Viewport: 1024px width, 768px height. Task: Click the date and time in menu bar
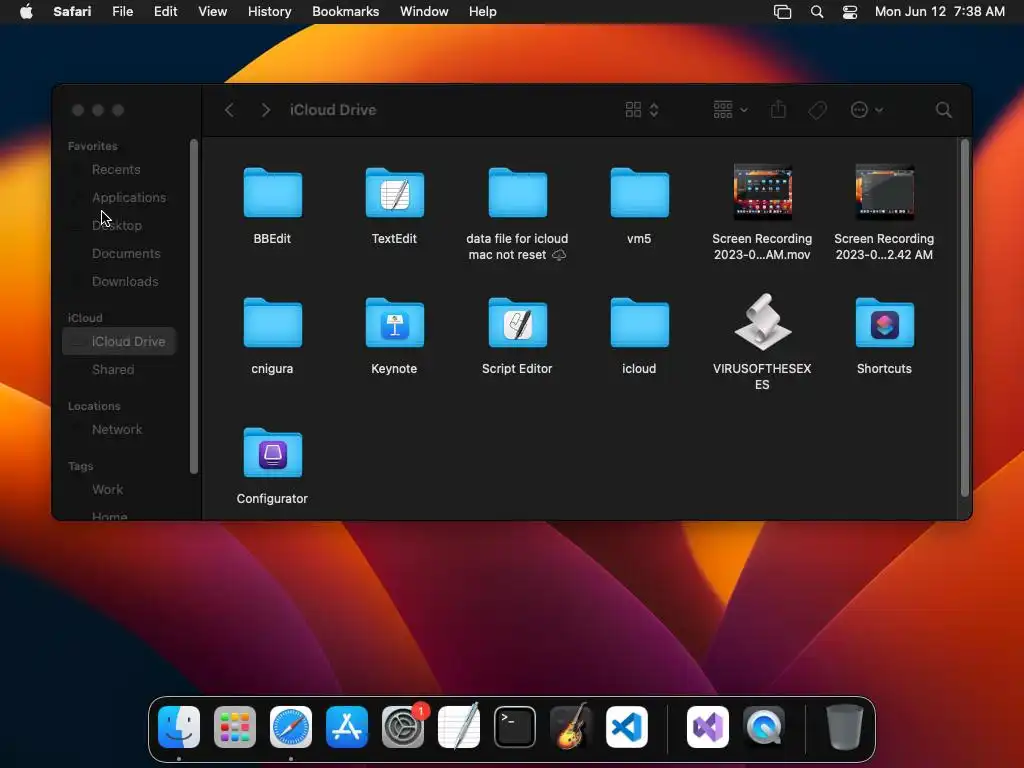coord(939,12)
